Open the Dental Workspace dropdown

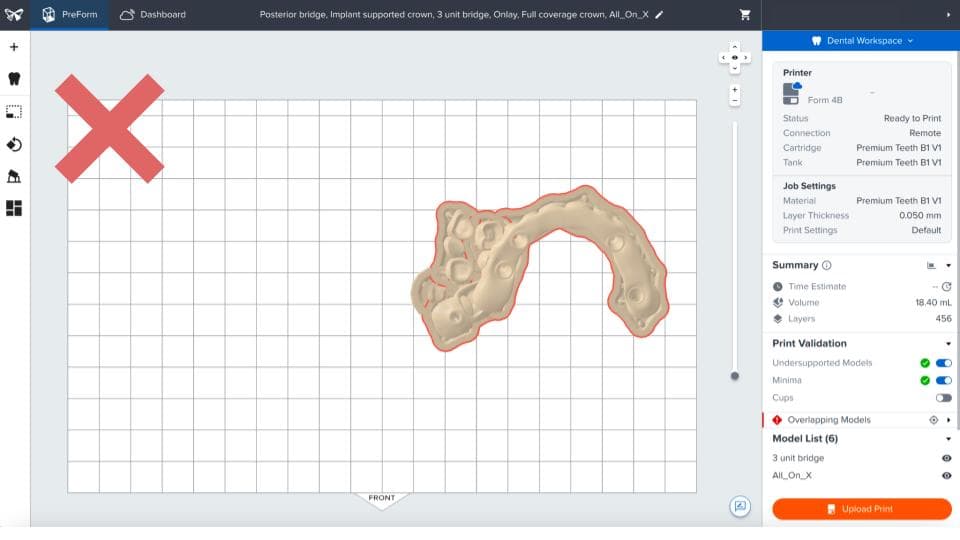click(x=861, y=41)
